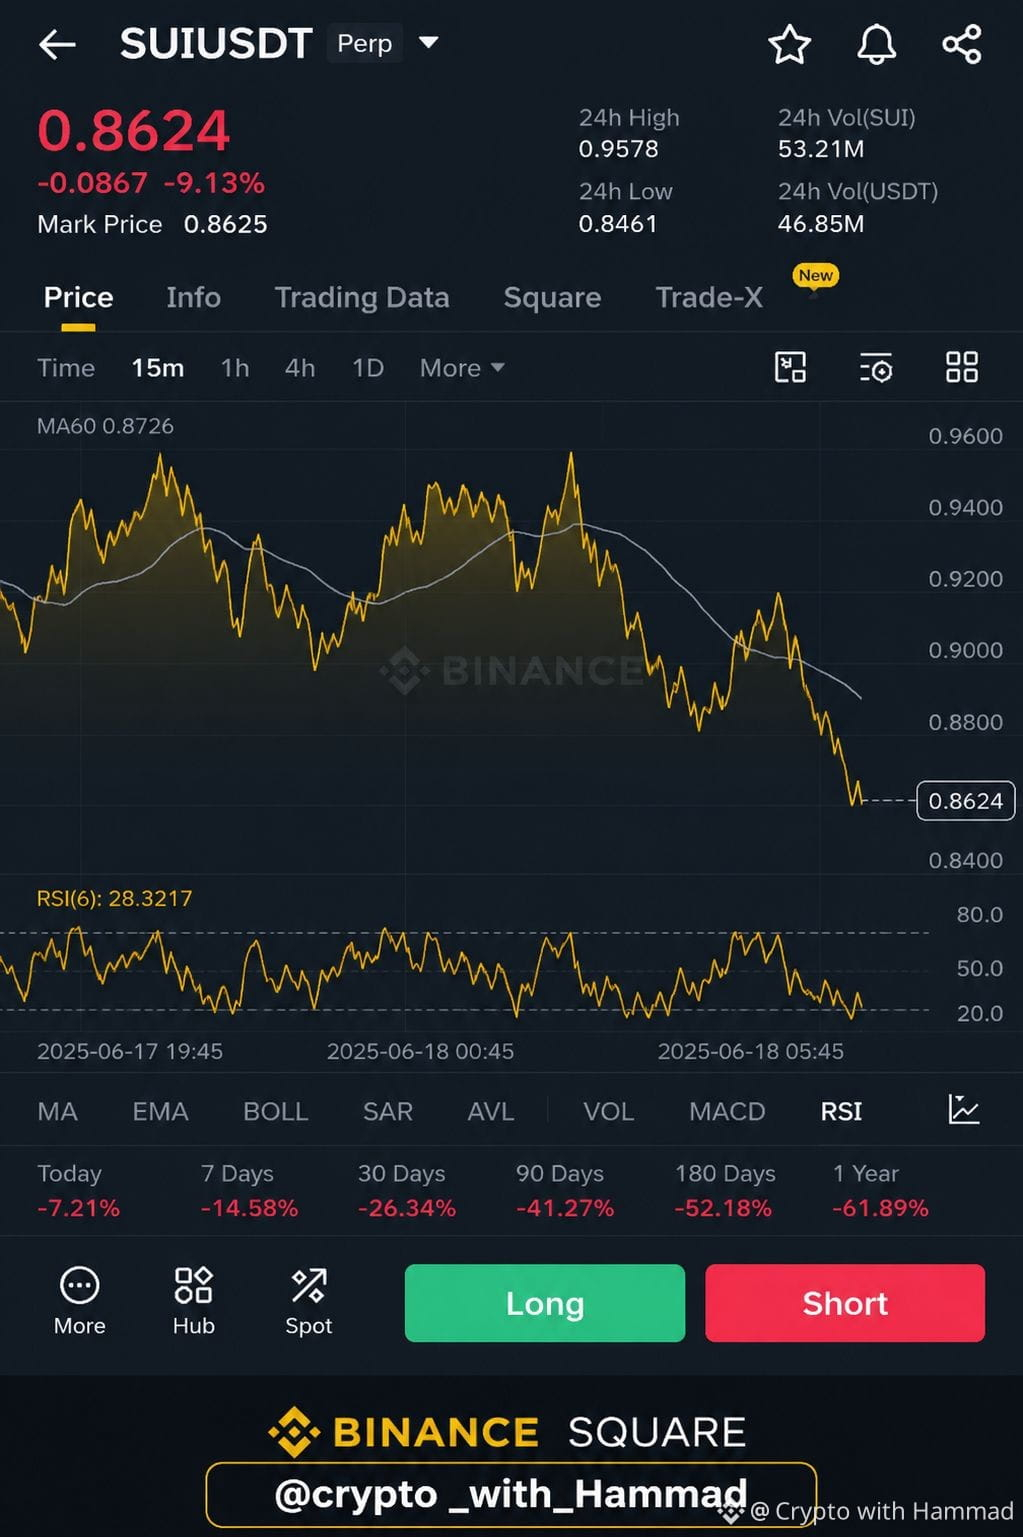The width and height of the screenshot is (1023, 1537).
Task: Open price alerts via bell icon
Action: 876,44
